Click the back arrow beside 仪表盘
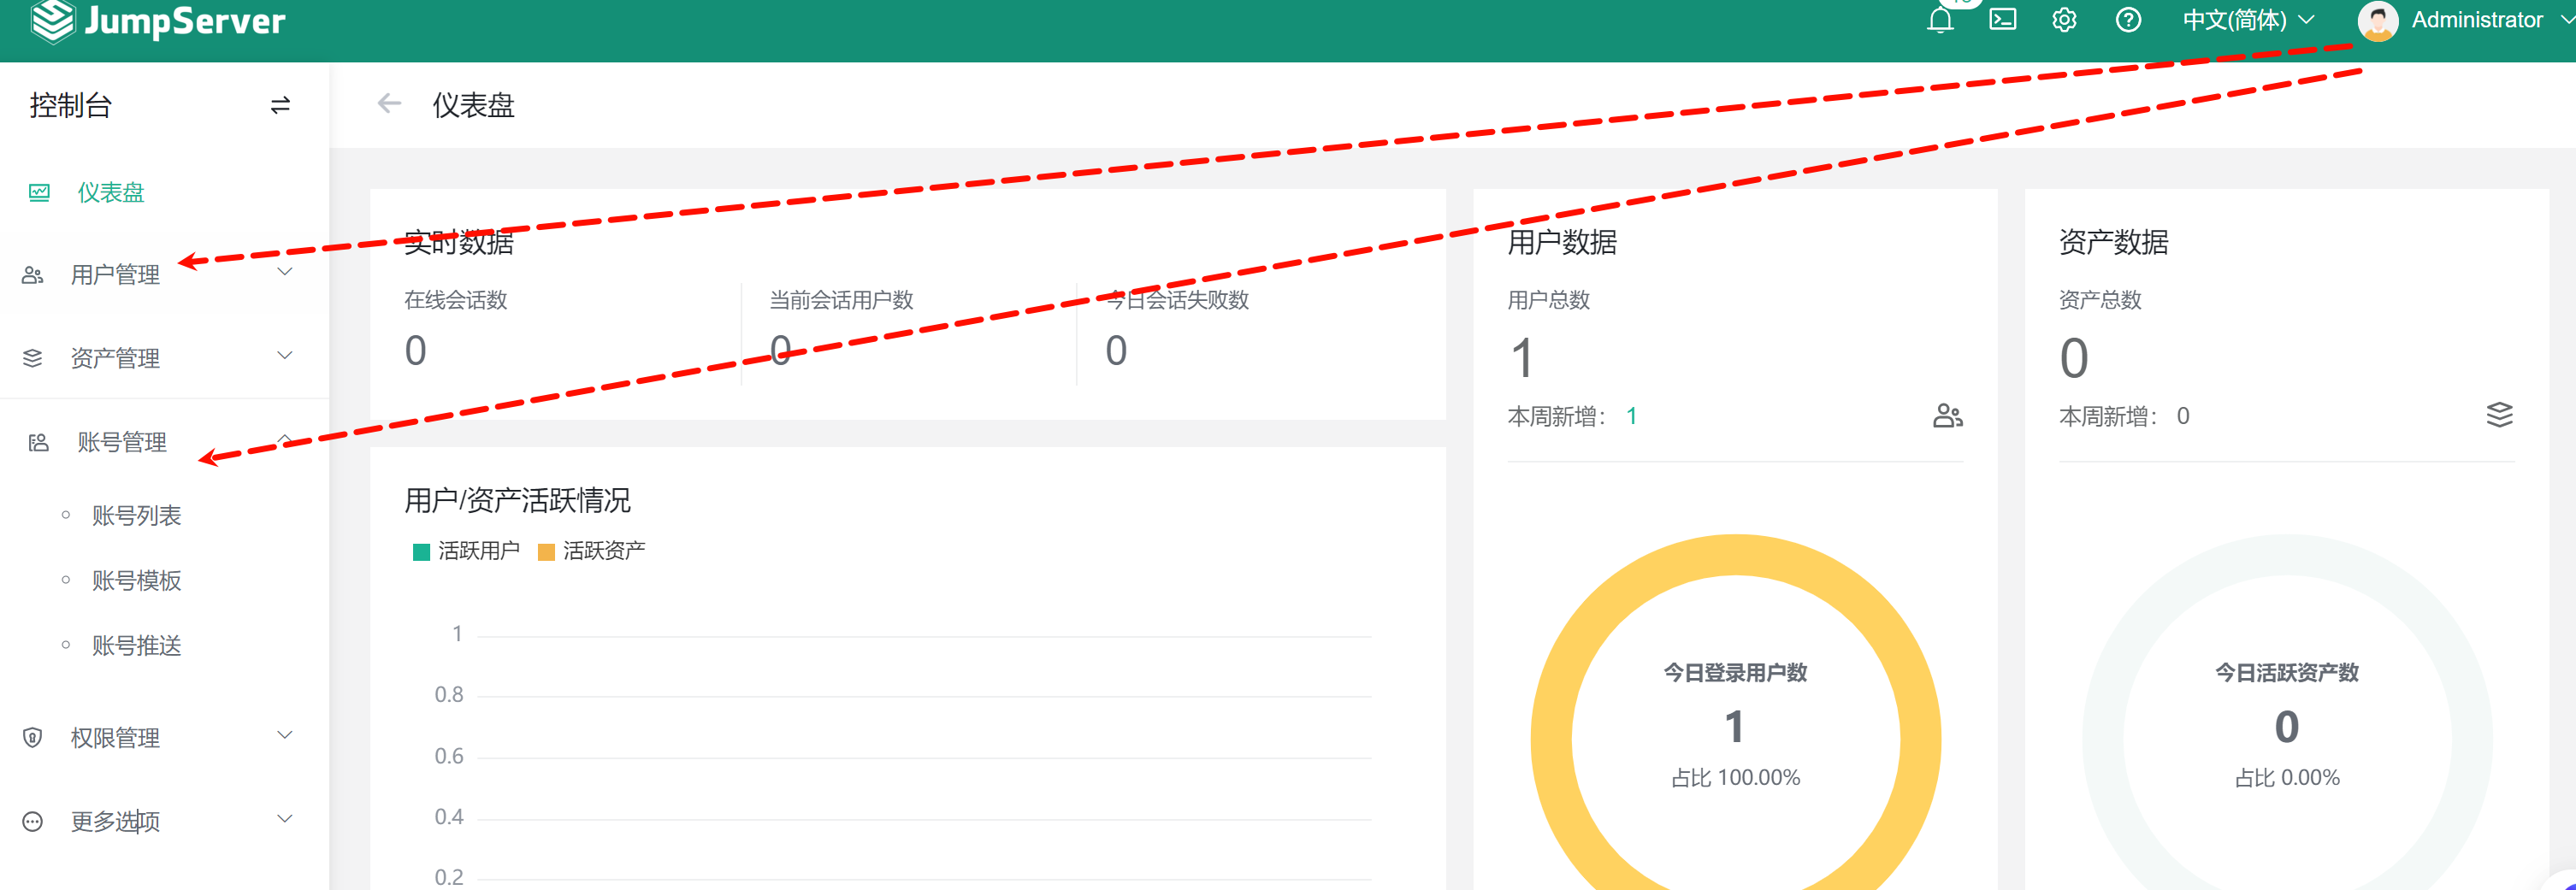Image resolution: width=2576 pixels, height=890 pixels. tap(389, 104)
